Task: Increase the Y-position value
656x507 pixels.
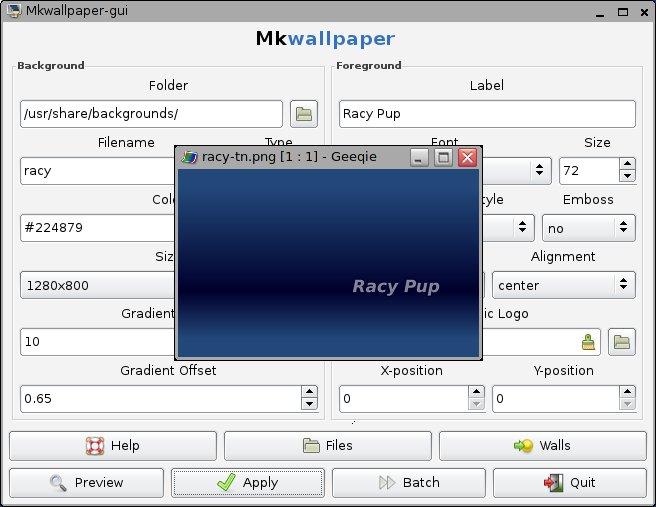Action: [627, 392]
